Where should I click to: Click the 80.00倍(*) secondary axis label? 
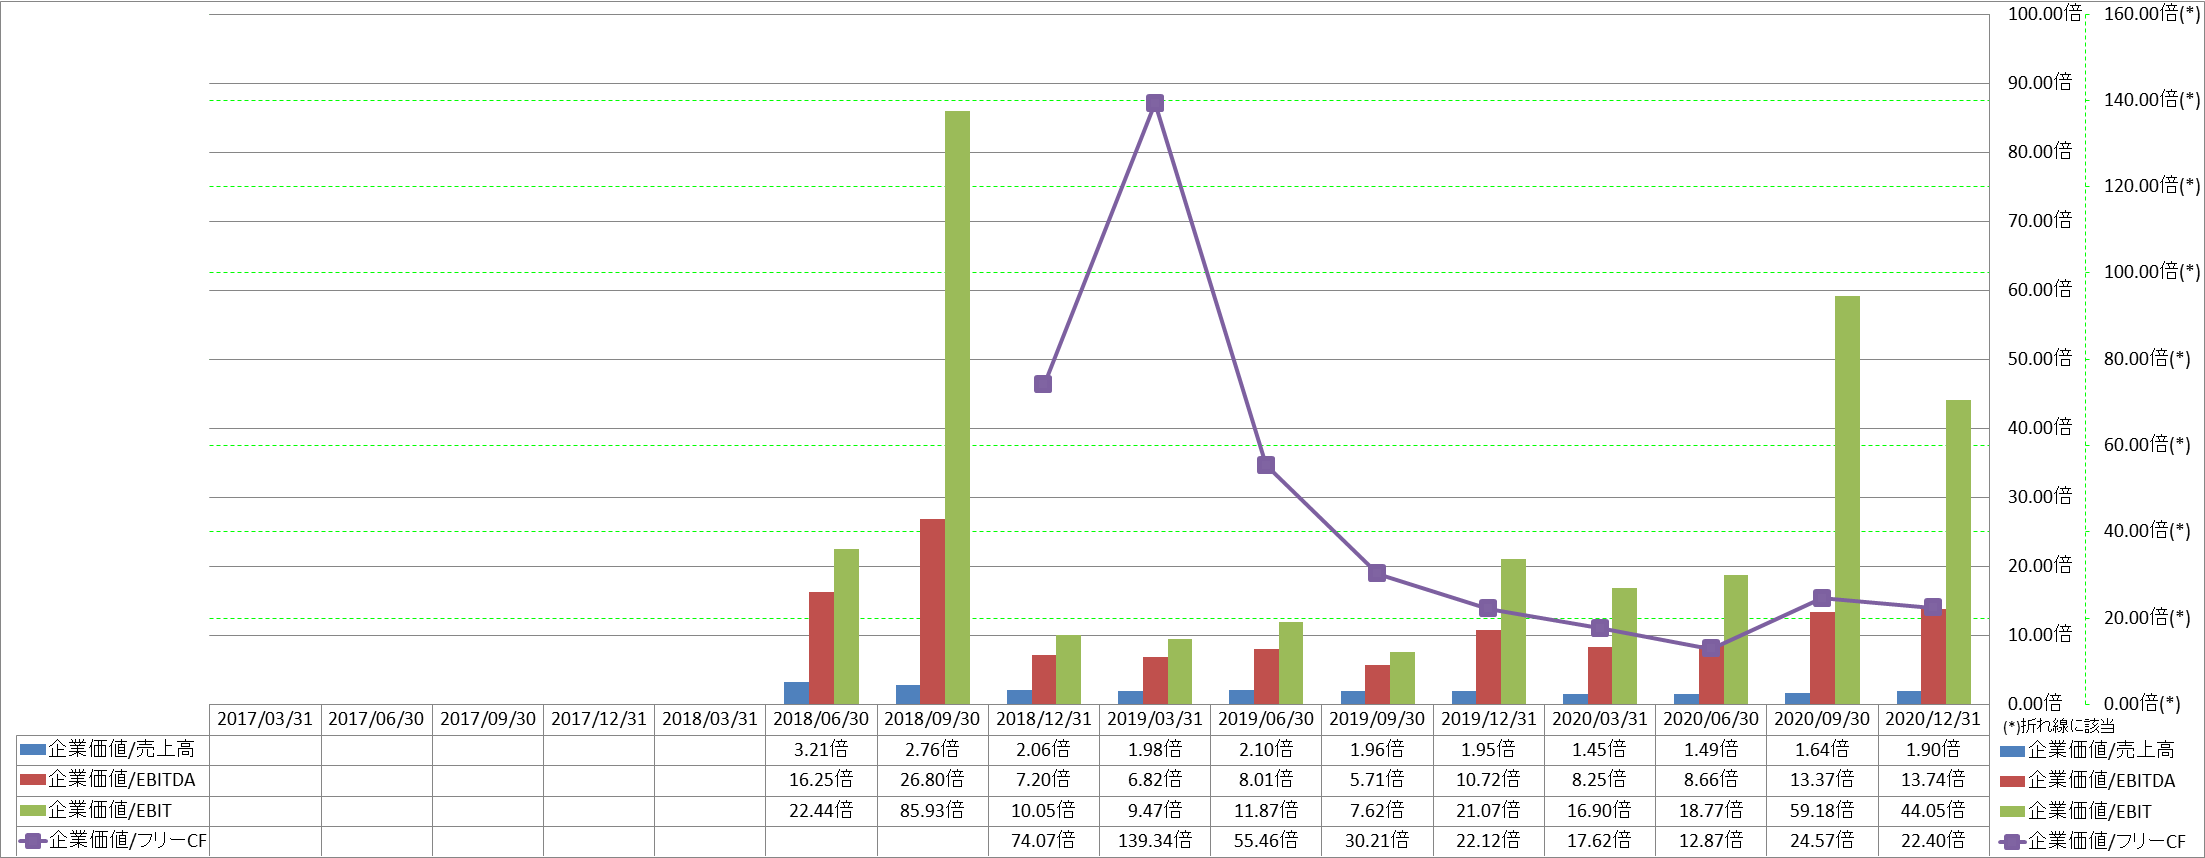2147,359
